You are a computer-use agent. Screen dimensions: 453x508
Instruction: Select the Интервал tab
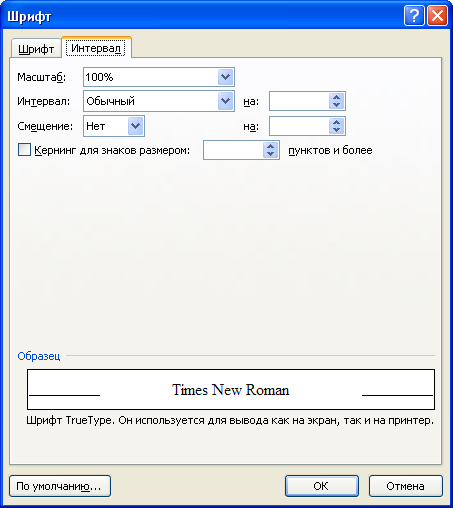click(96, 48)
